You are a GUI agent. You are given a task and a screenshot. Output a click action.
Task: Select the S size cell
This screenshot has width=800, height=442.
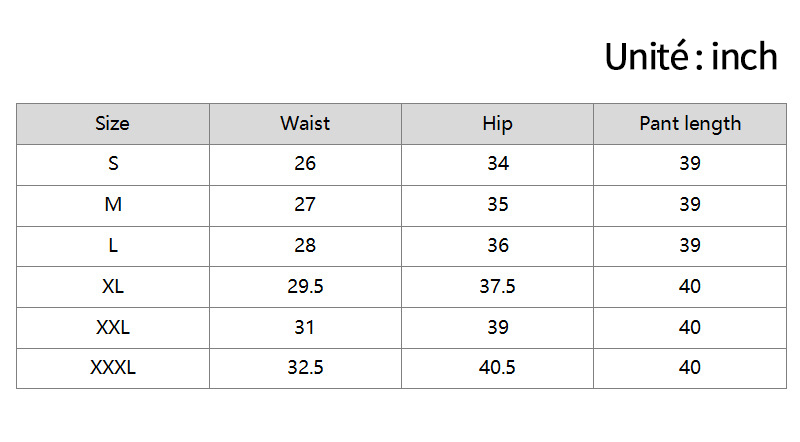(x=113, y=165)
